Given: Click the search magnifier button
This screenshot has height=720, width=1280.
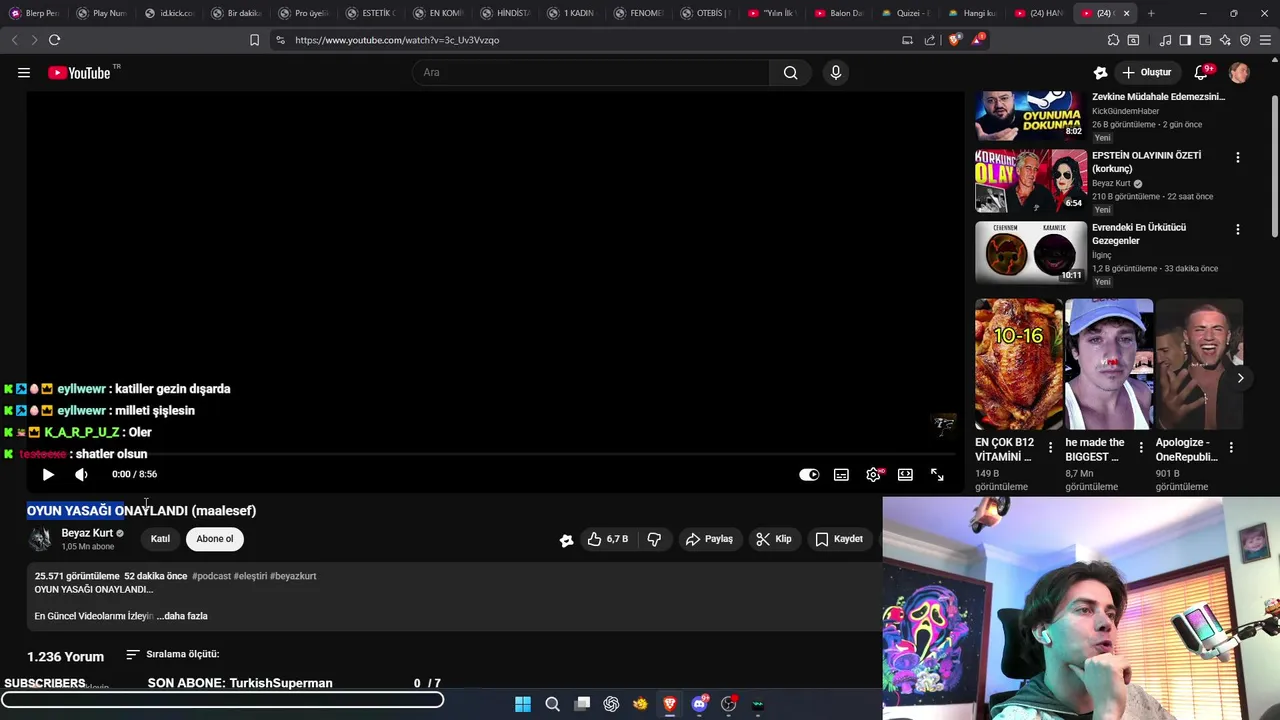Looking at the screenshot, I should pos(791,72).
